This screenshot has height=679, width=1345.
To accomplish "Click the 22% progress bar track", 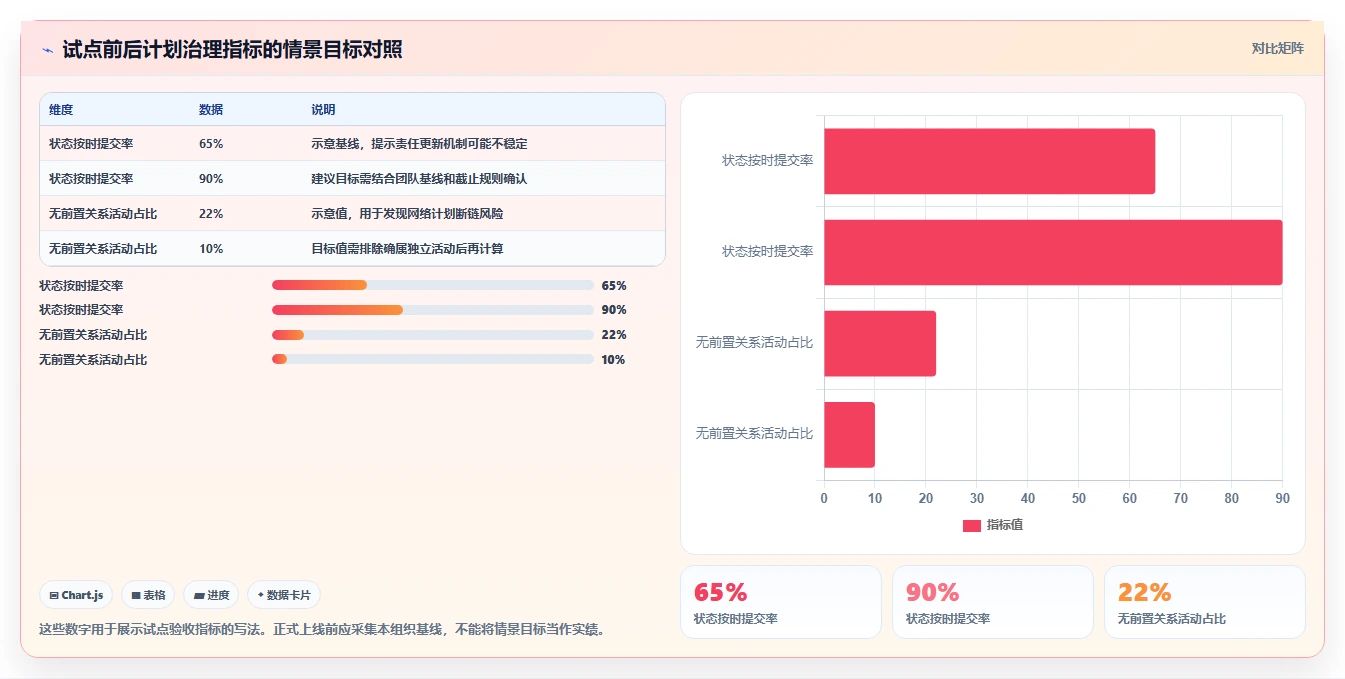I will click(x=433, y=335).
